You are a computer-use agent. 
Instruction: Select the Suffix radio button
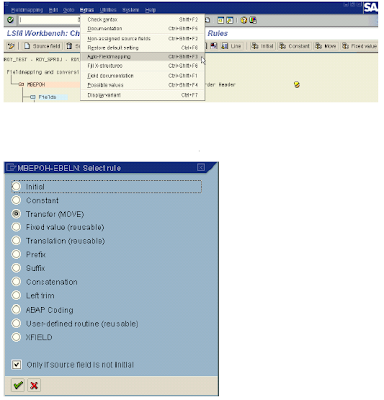point(16,268)
